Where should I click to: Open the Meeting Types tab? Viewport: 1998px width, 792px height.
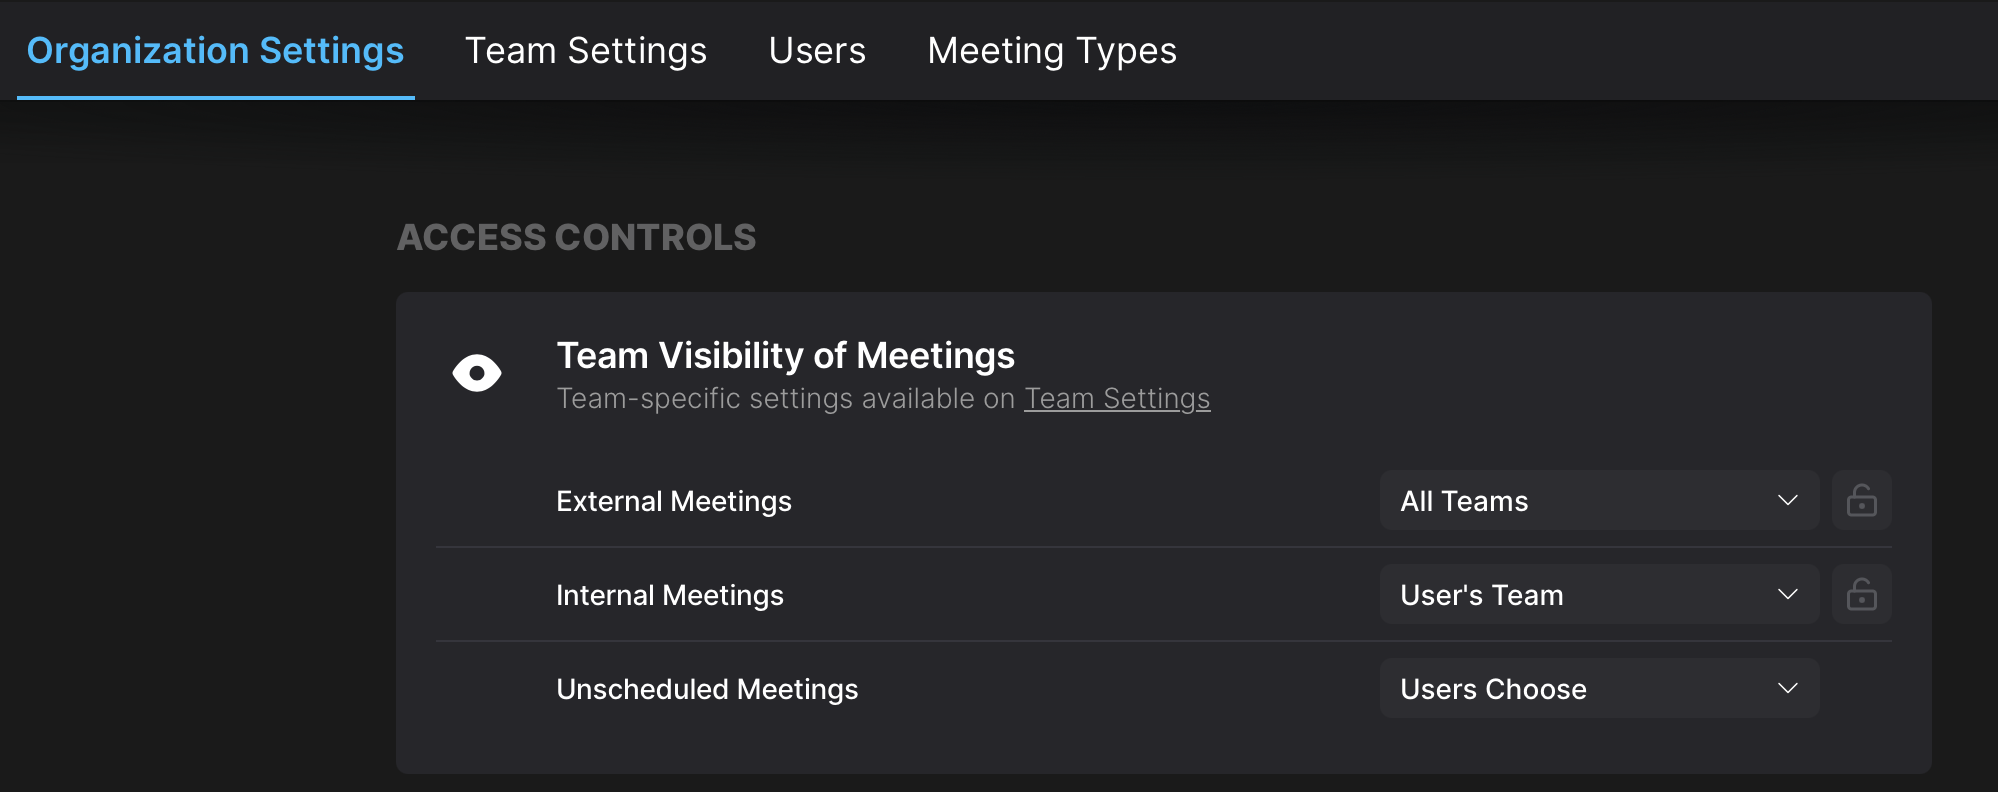(x=1052, y=51)
